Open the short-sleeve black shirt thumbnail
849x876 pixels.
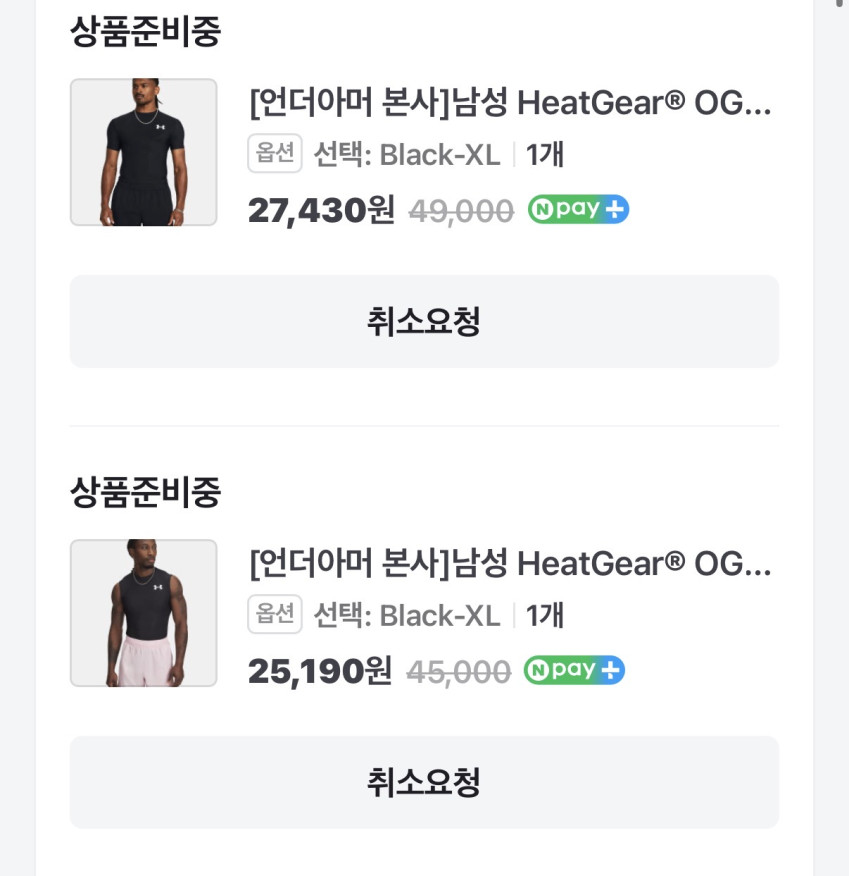(x=143, y=152)
